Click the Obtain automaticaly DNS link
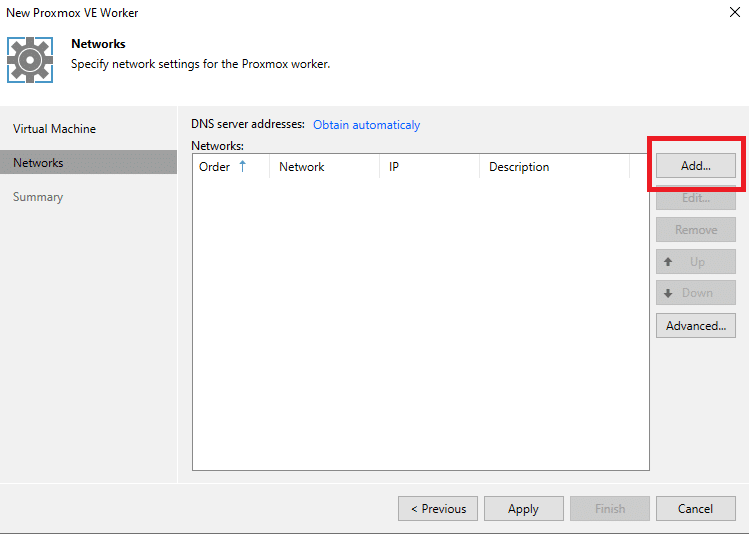The height and width of the screenshot is (535, 749). pos(366,125)
